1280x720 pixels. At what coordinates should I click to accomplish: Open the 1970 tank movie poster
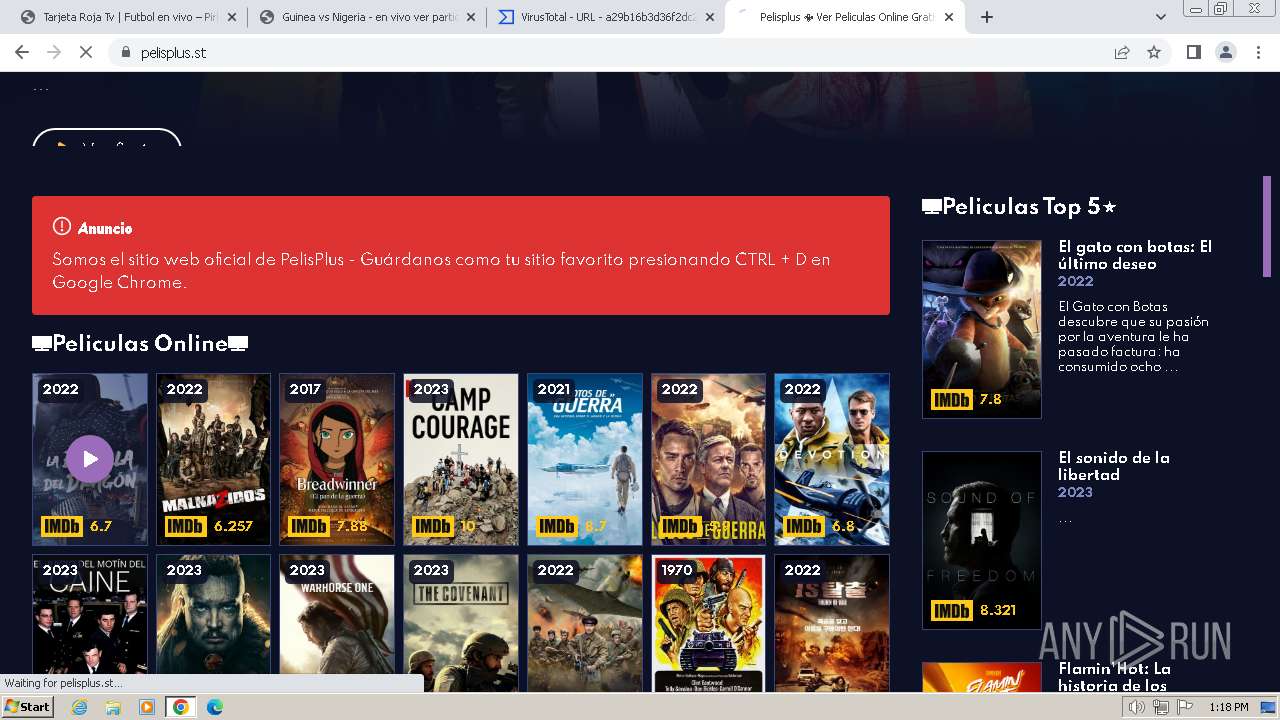coord(708,623)
